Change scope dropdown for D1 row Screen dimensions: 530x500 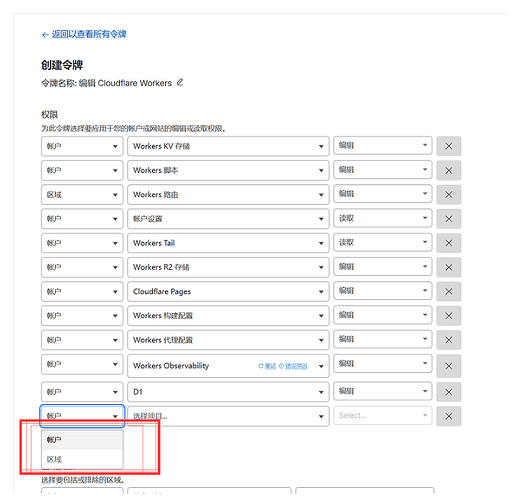coord(82,392)
